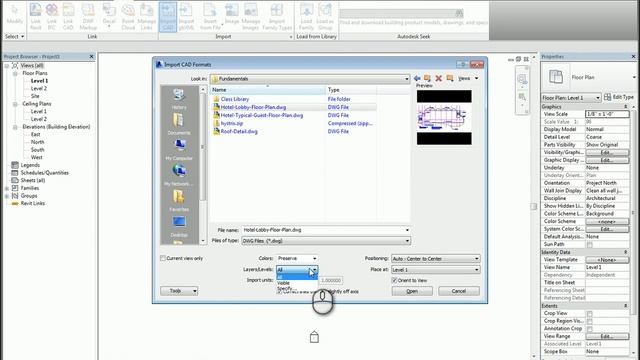Image resolution: width=640 pixels, height=360 pixels.
Task: Toggle Crop View checkbox in Properties
Action: (x=589, y=313)
